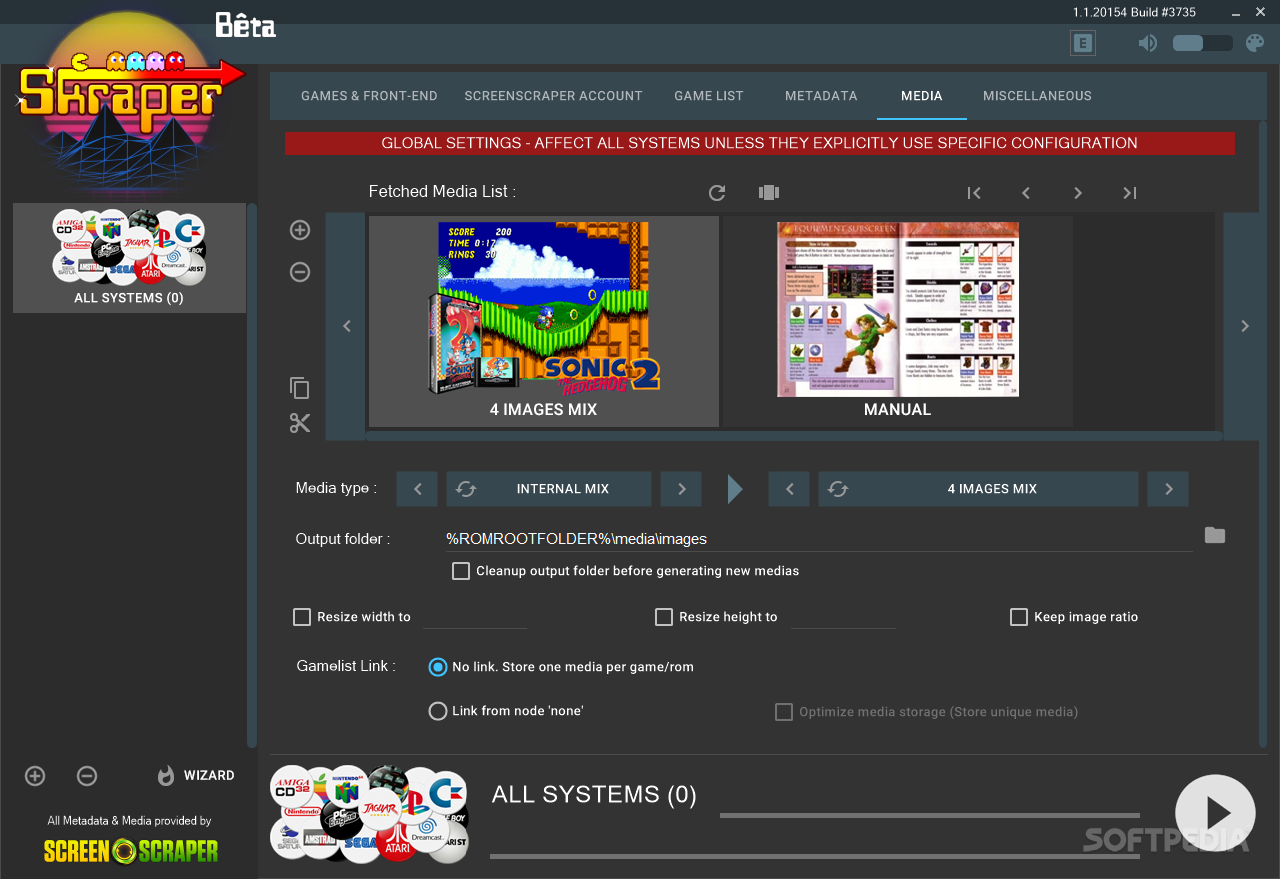
Task: Click the Skraper logo
Action: [130, 98]
